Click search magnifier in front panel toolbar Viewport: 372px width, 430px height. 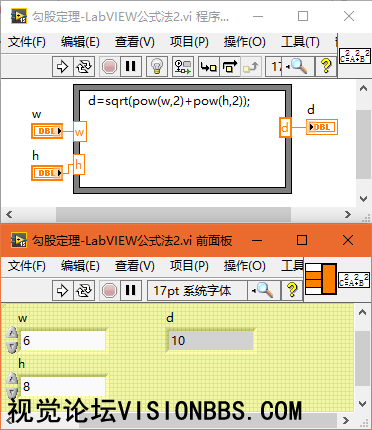pos(263,291)
